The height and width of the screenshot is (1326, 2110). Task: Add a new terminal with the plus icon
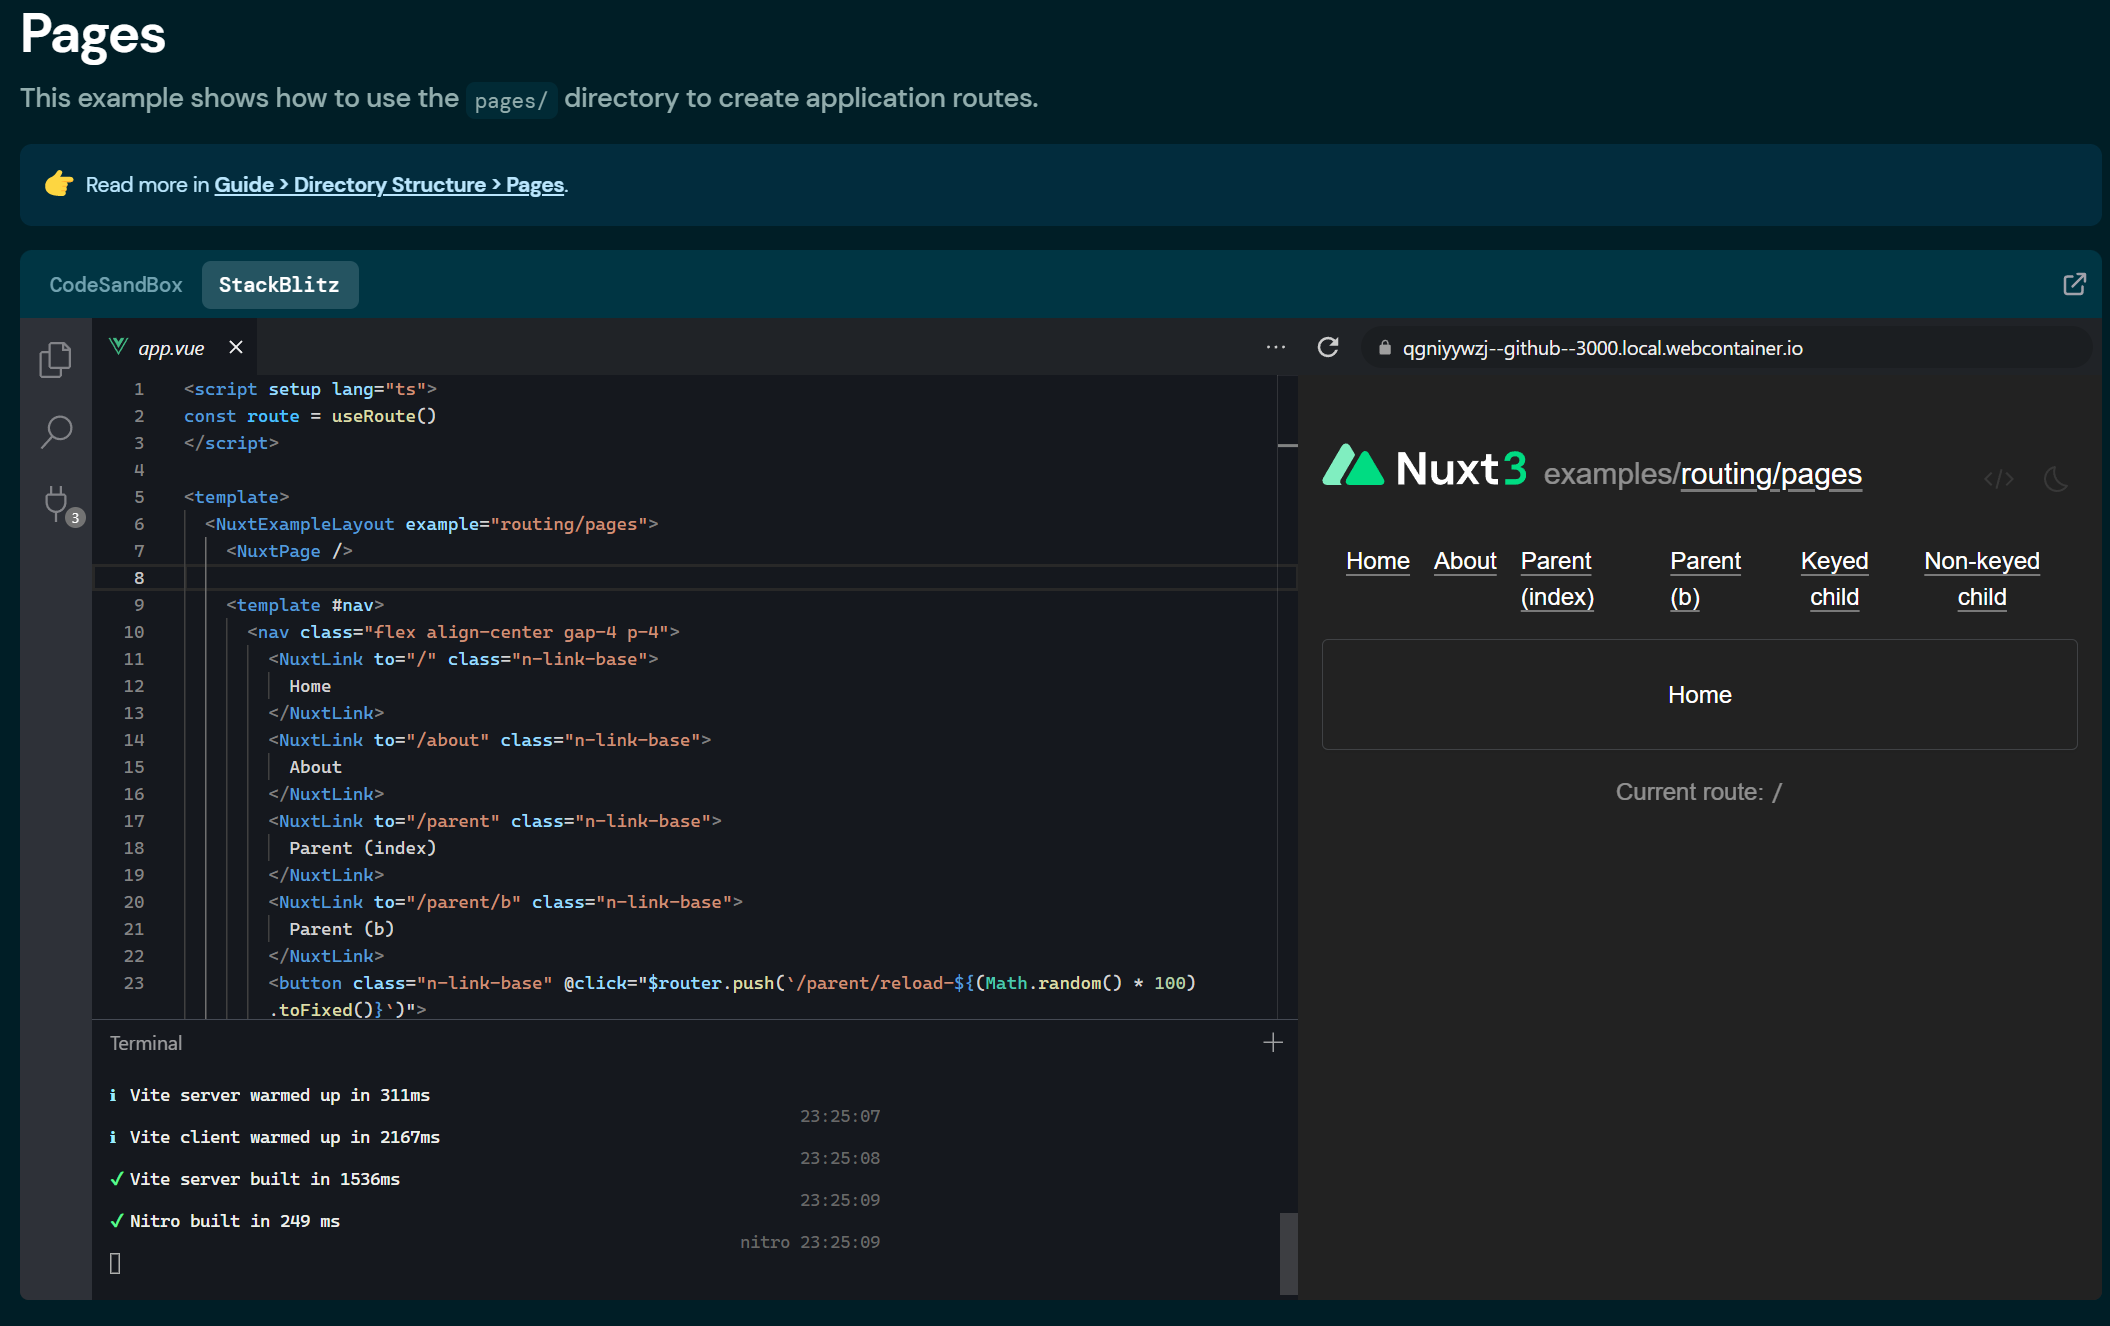coord(1272,1042)
